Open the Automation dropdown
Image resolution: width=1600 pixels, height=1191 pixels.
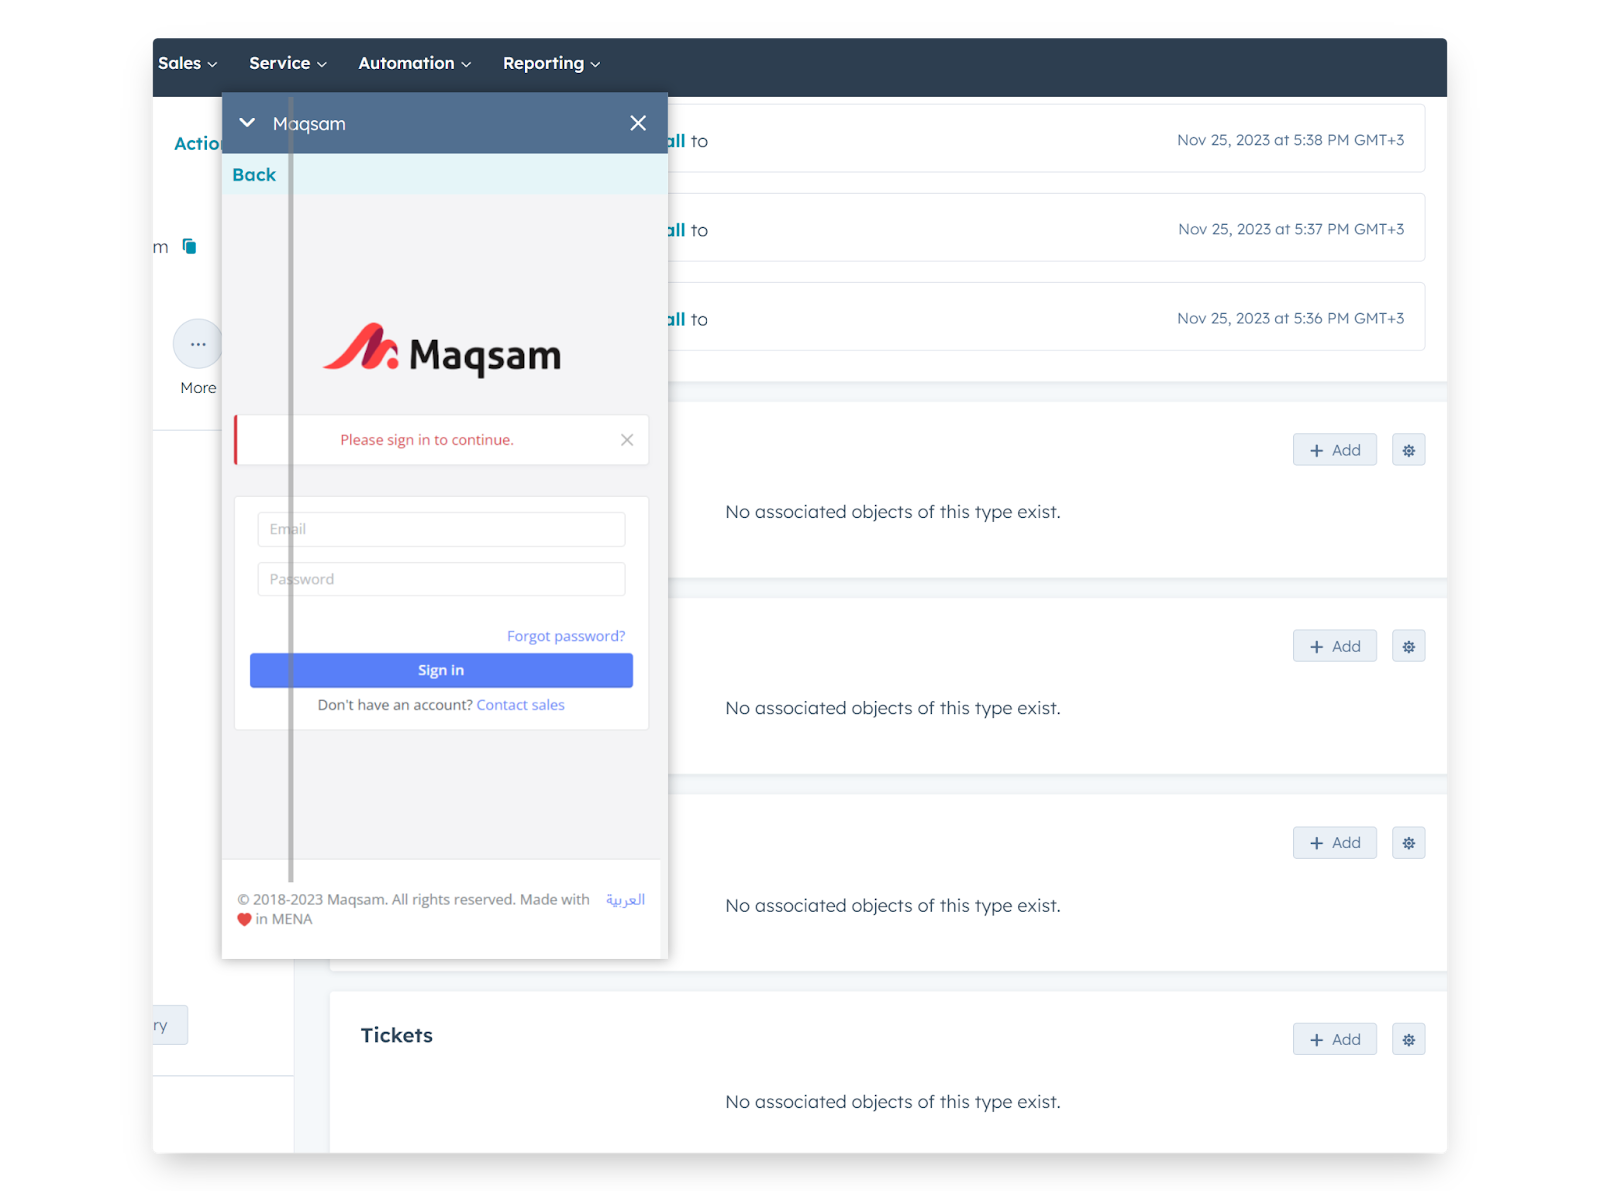pyautogui.click(x=414, y=63)
